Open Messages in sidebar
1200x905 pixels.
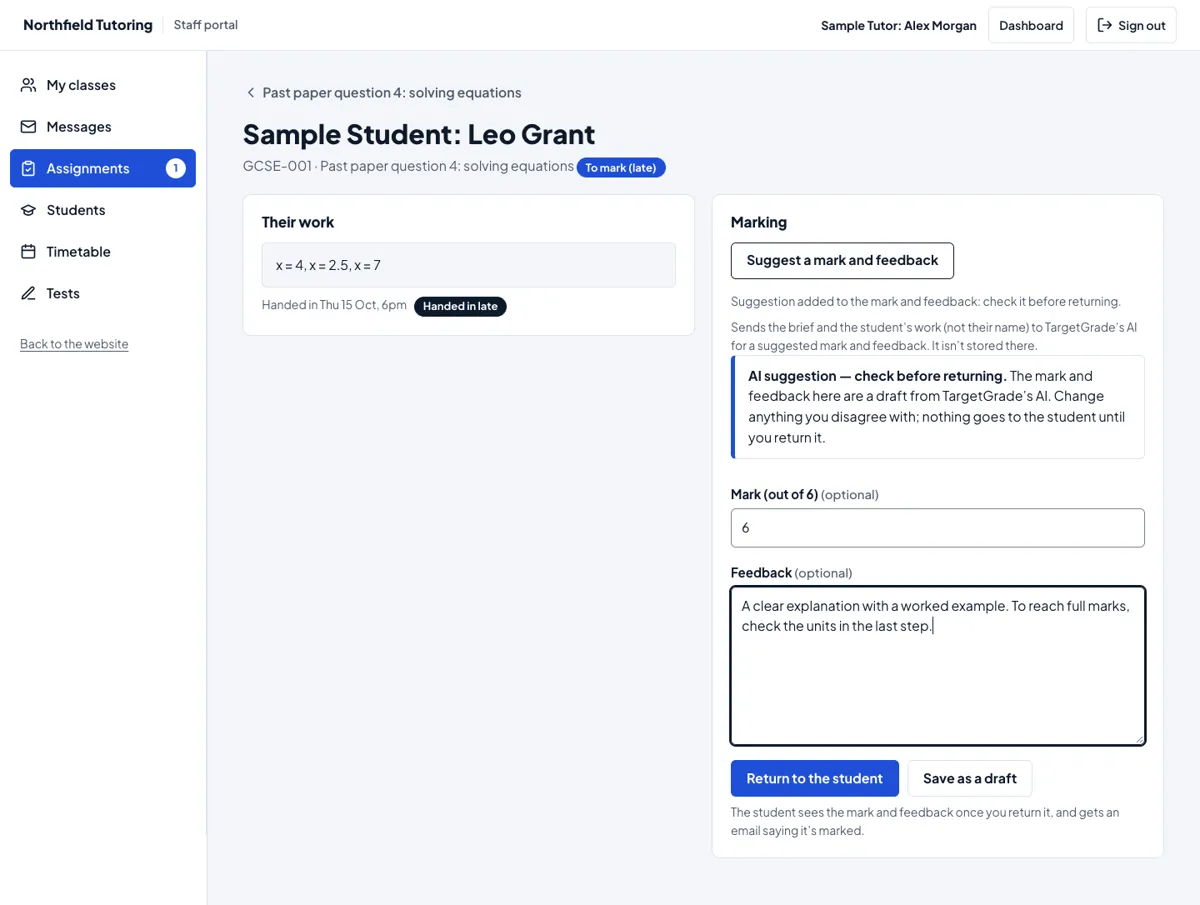[103, 127]
